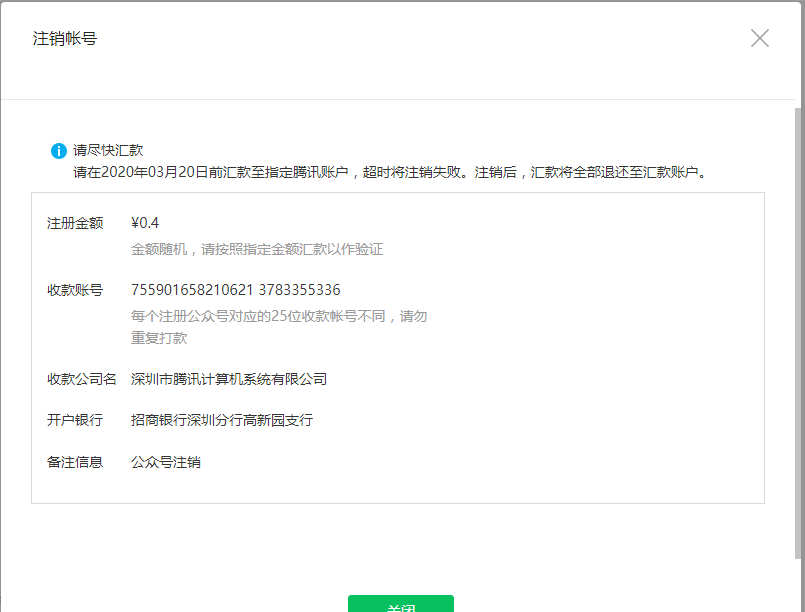Image resolution: width=805 pixels, height=612 pixels.
Task: Click the 收款账号 label
Action: 75,290
